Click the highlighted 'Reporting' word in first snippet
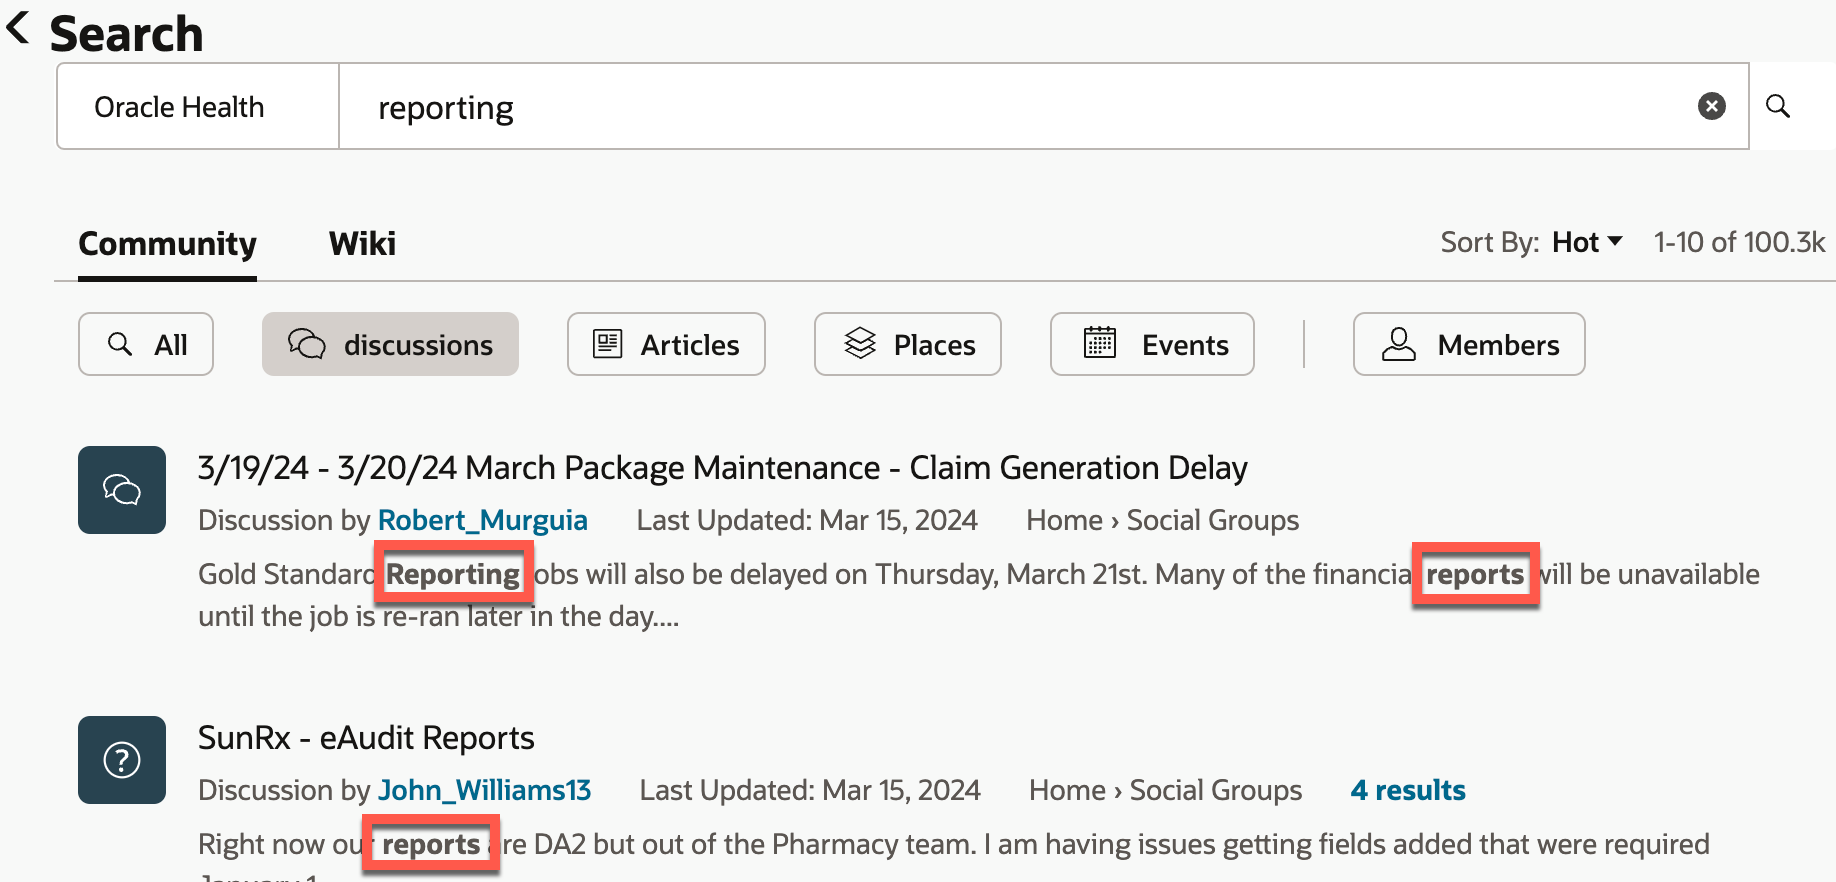 453,574
